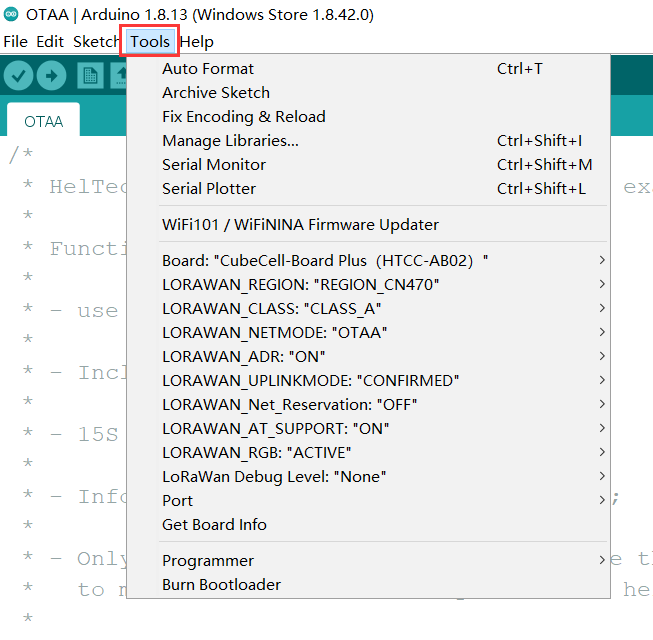Switch to the OTAA sketch tab
The height and width of the screenshot is (640, 653).
(43, 122)
